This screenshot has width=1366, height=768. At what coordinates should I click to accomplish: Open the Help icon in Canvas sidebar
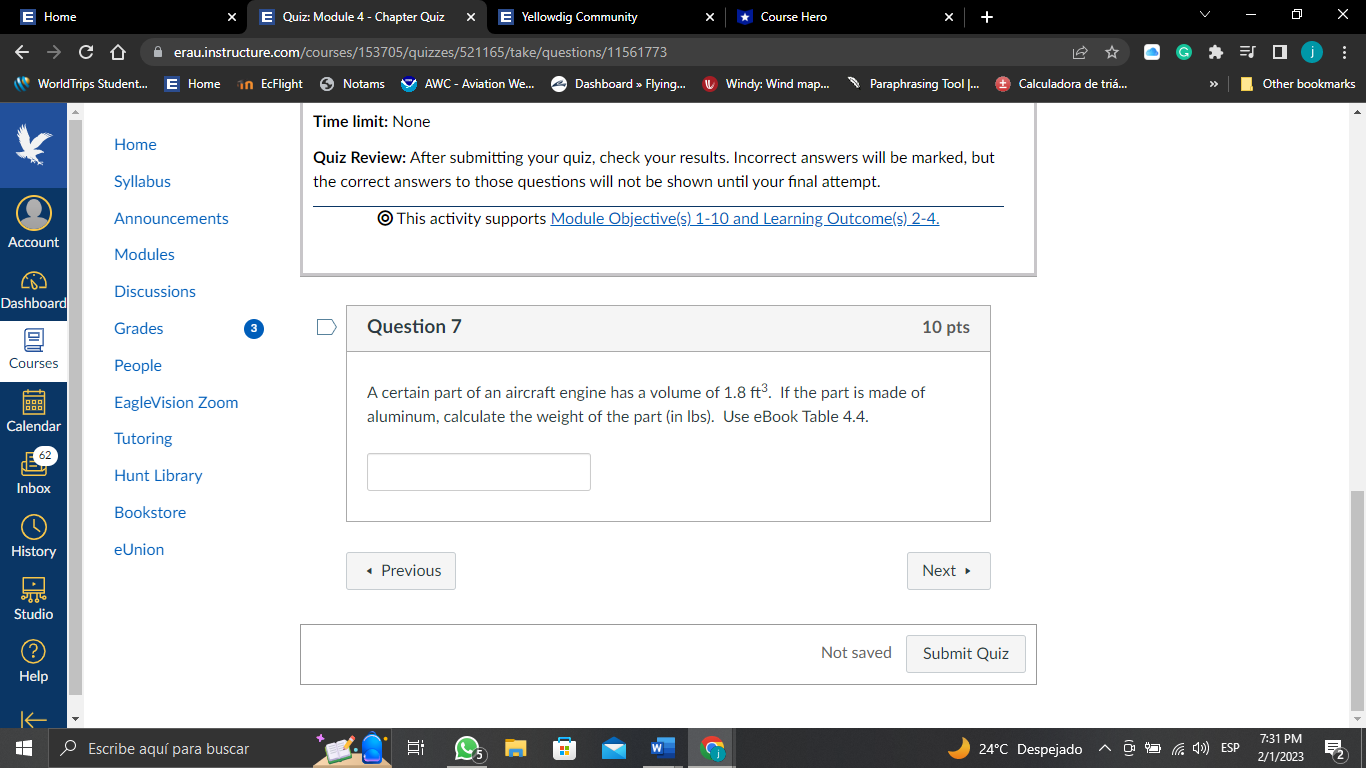pyautogui.click(x=33, y=660)
